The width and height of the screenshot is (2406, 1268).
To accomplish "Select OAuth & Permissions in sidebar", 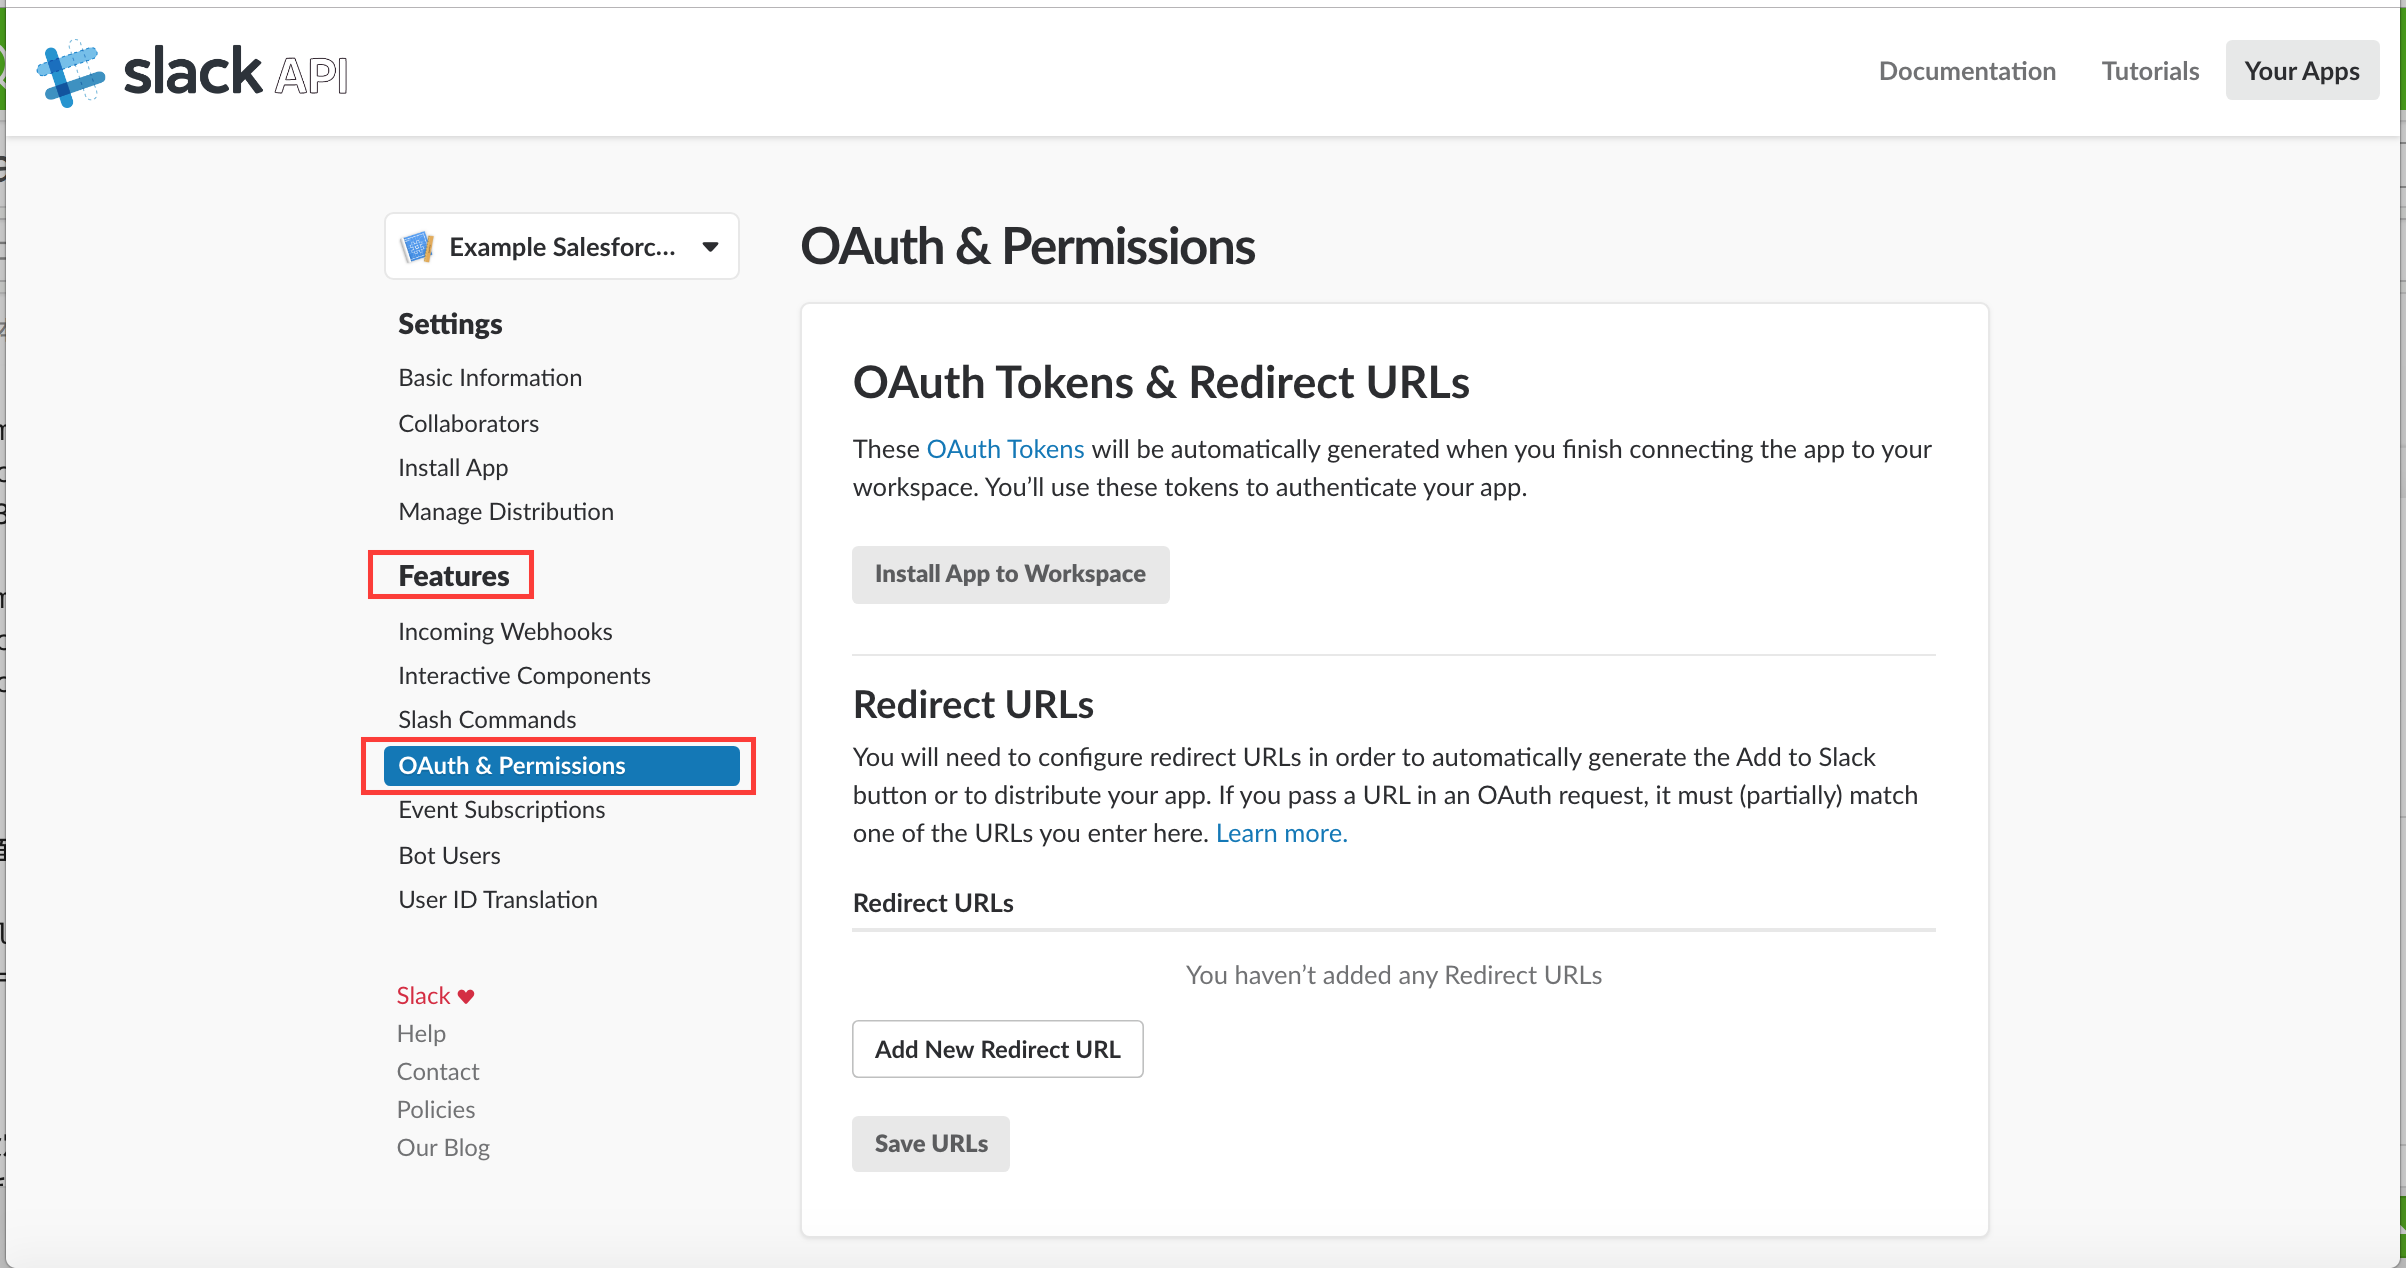I will (561, 766).
